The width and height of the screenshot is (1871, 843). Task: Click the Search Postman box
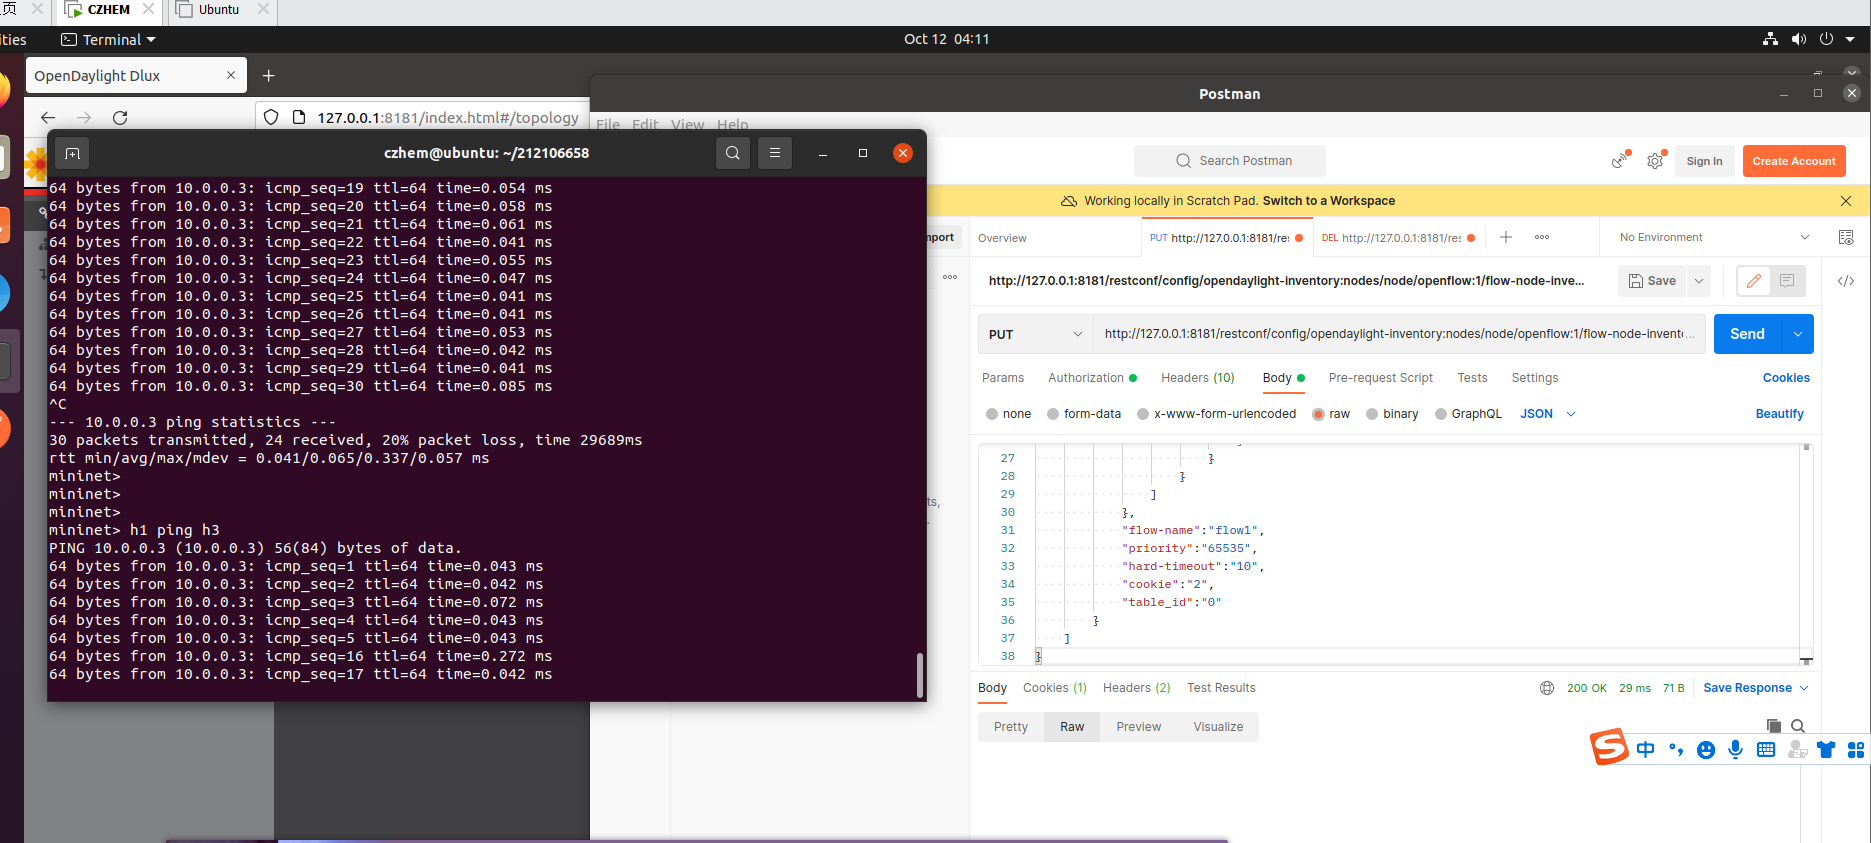(1230, 161)
